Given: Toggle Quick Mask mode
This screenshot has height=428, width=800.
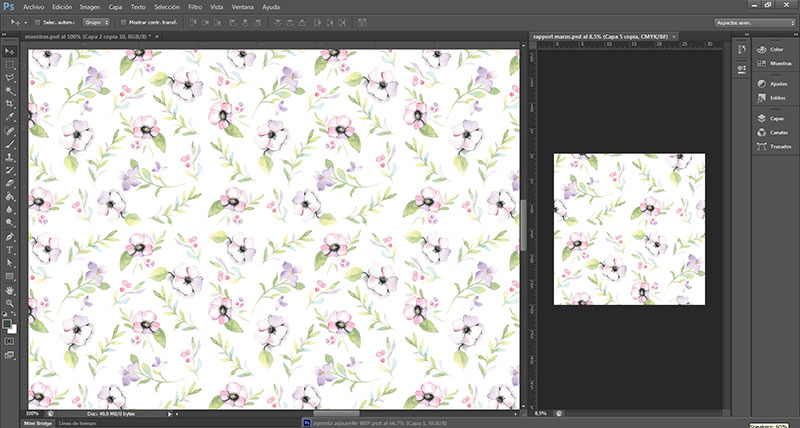Looking at the screenshot, I should (9, 341).
